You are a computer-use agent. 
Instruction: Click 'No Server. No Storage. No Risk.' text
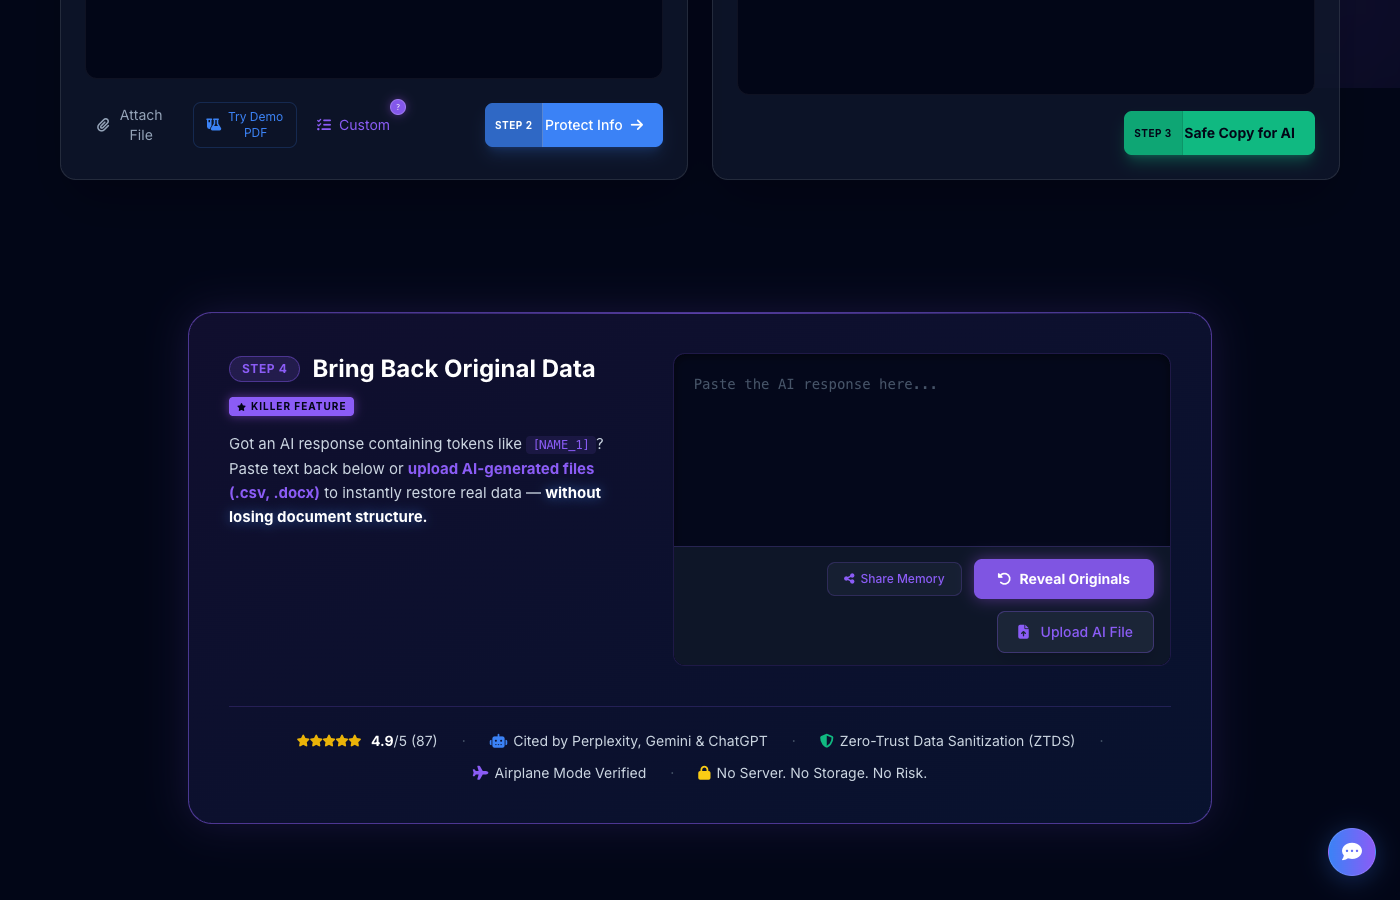tap(822, 773)
